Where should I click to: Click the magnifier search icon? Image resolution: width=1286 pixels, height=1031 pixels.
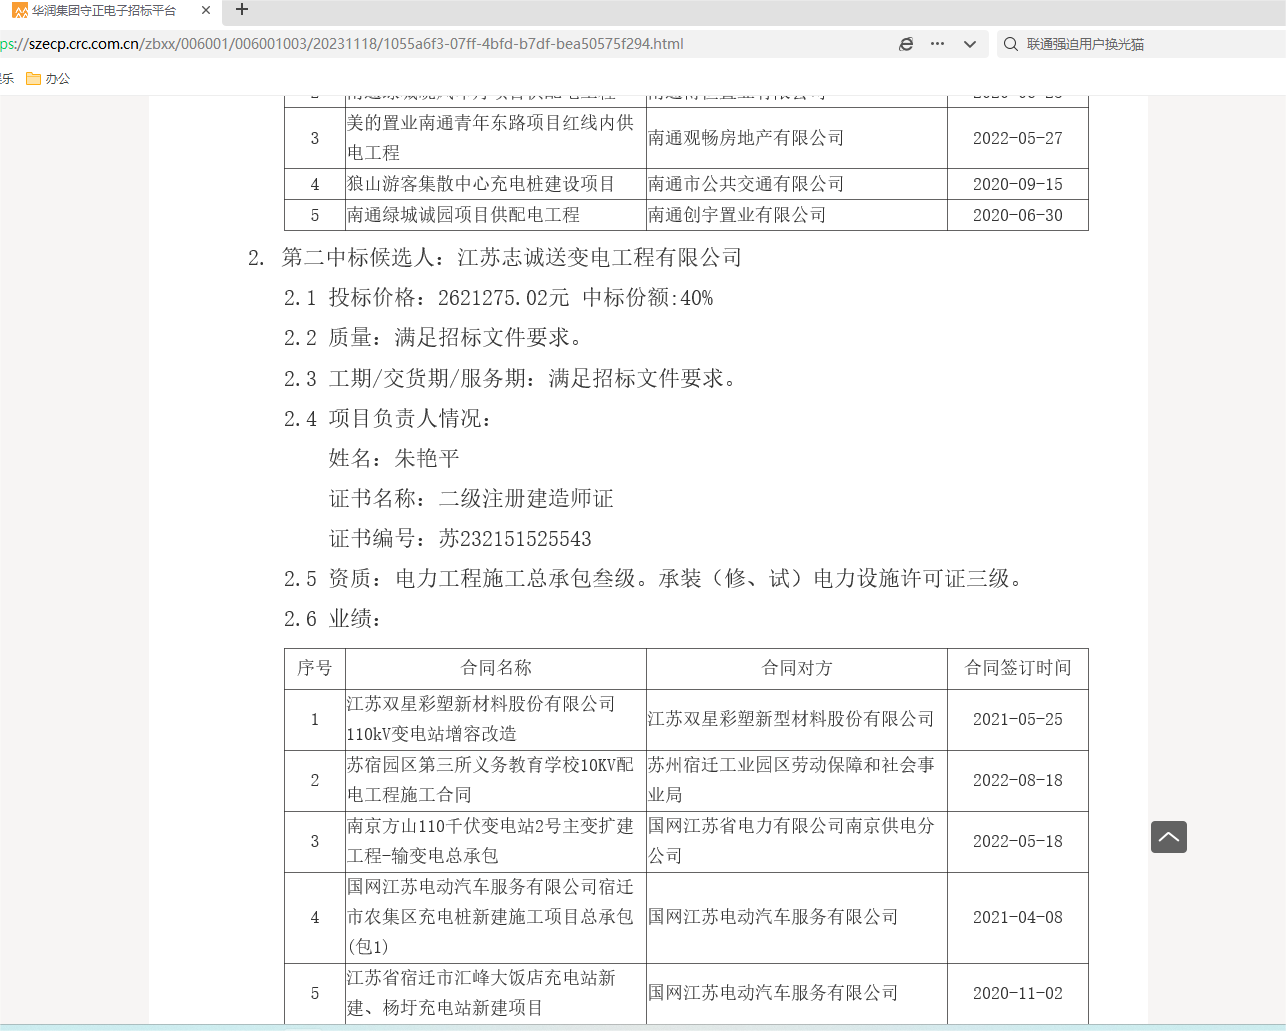[1011, 44]
